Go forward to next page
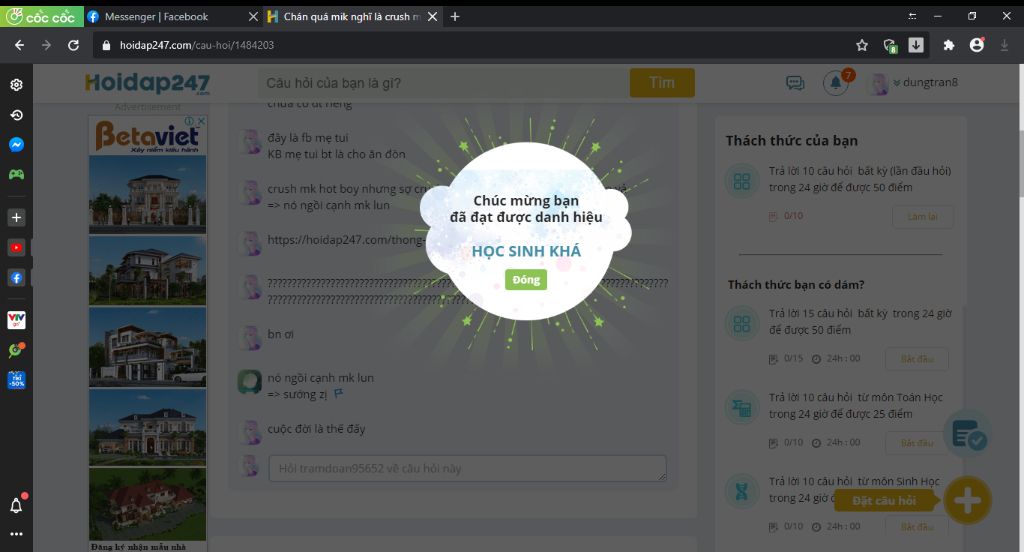Image resolution: width=1024 pixels, height=552 pixels. point(46,45)
